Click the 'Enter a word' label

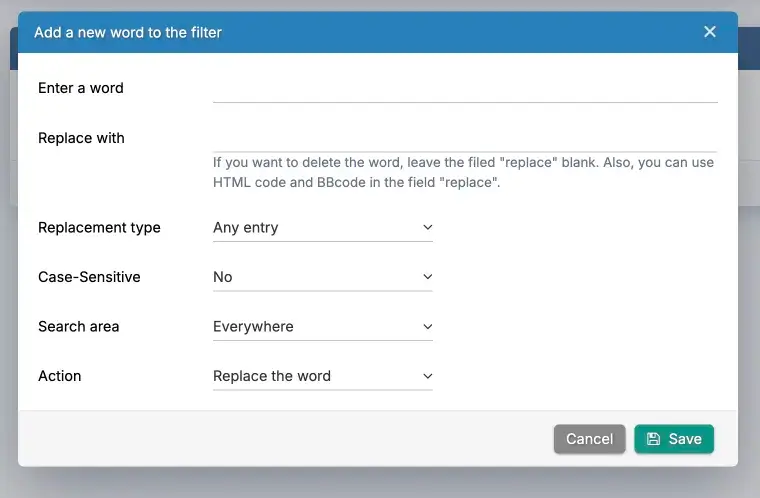tap(81, 88)
